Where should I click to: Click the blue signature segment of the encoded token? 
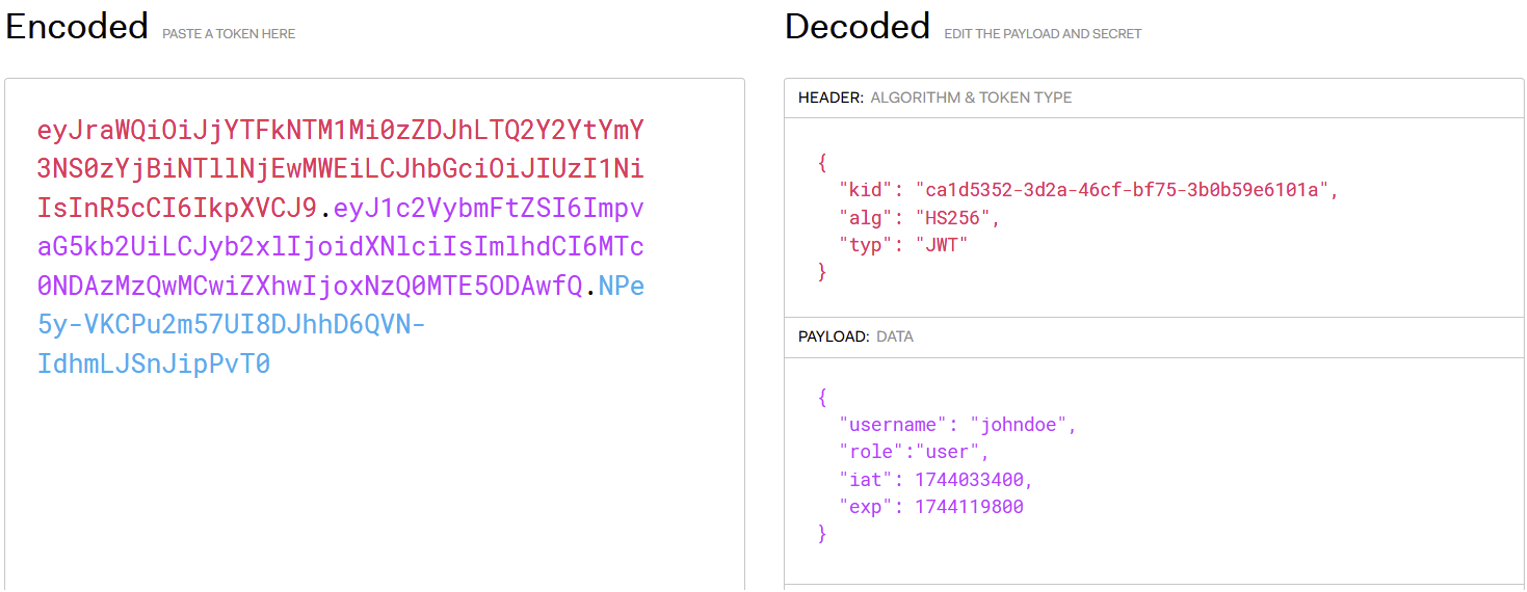point(230,325)
